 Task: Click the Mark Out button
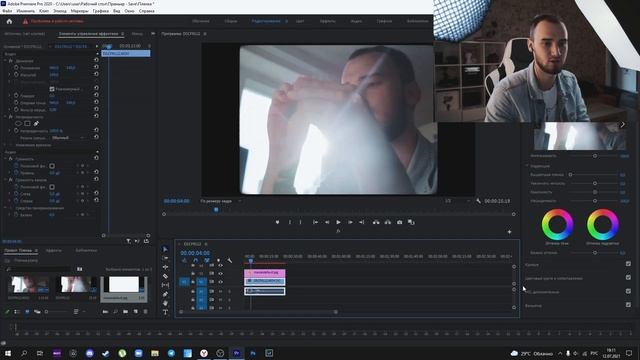300,222
